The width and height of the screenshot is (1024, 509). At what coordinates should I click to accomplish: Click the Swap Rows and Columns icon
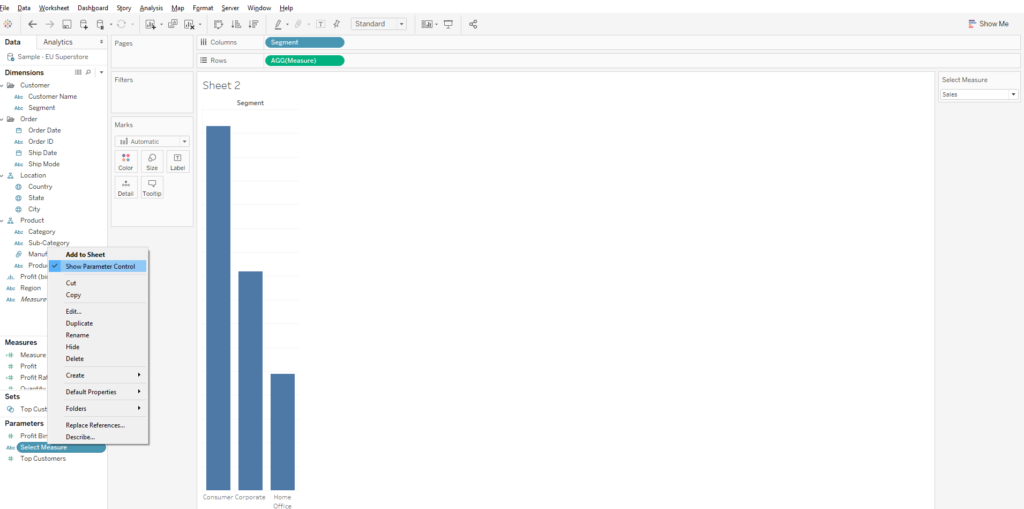(219, 24)
